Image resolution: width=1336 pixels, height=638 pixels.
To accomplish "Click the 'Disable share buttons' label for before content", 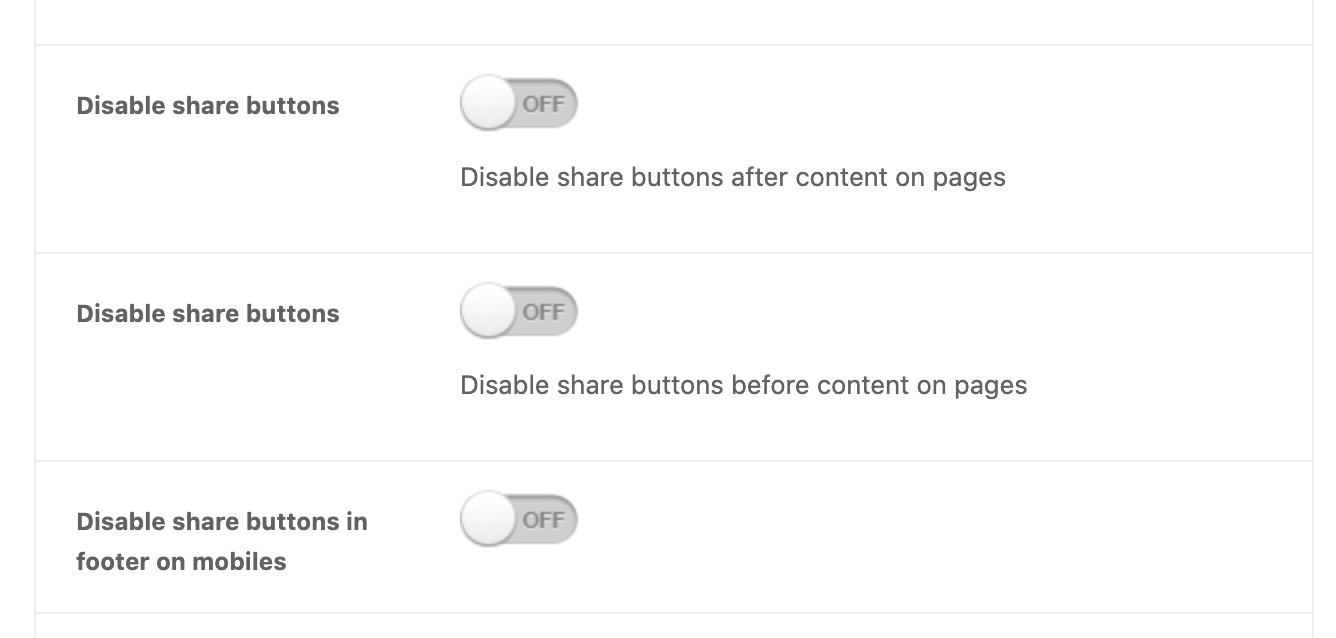I will (x=208, y=314).
